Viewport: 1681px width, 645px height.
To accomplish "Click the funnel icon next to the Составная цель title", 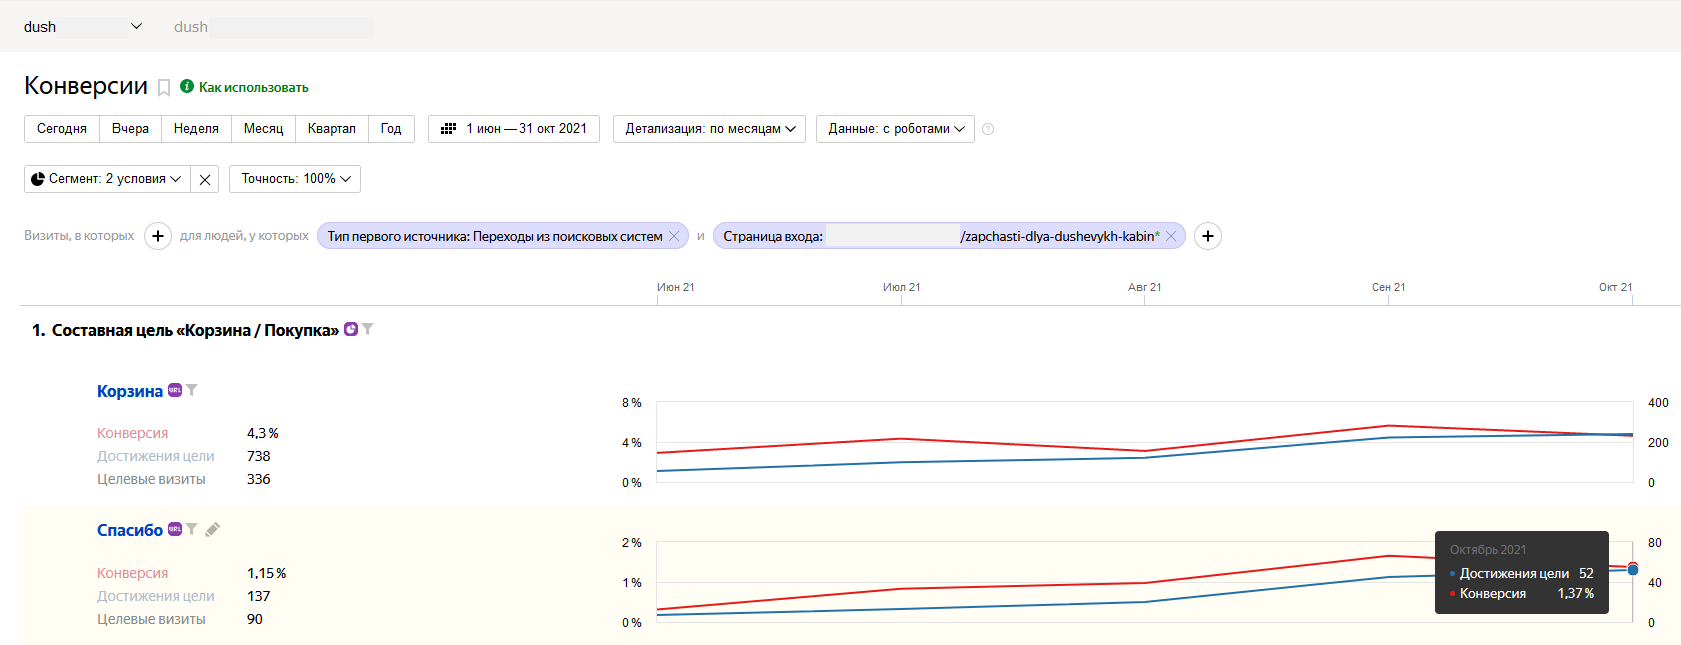I will tap(368, 329).
